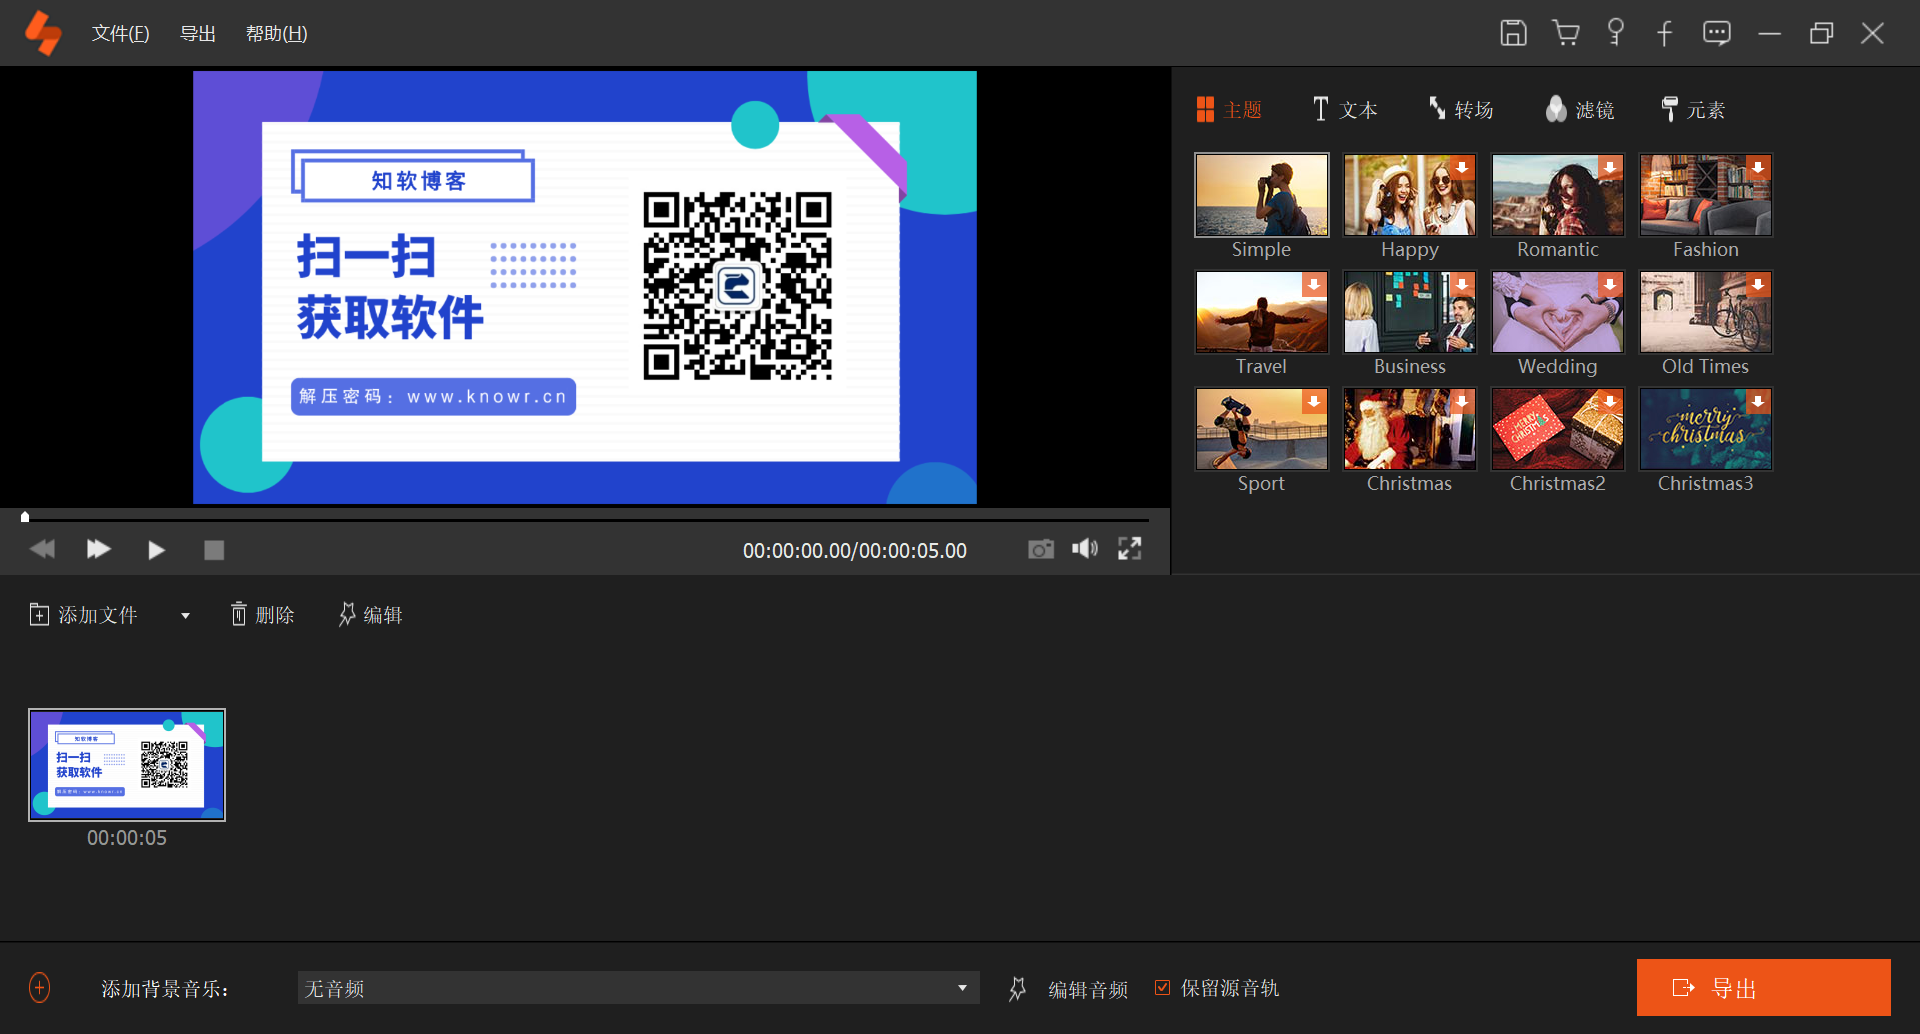This screenshot has width=1920, height=1034.
Task: Take a snapshot with camera icon
Action: pos(1041,549)
